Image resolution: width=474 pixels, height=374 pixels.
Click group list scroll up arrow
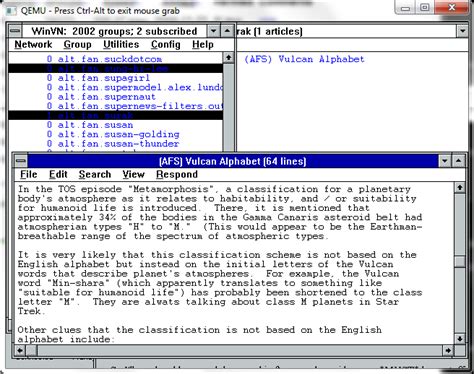[x=228, y=58]
